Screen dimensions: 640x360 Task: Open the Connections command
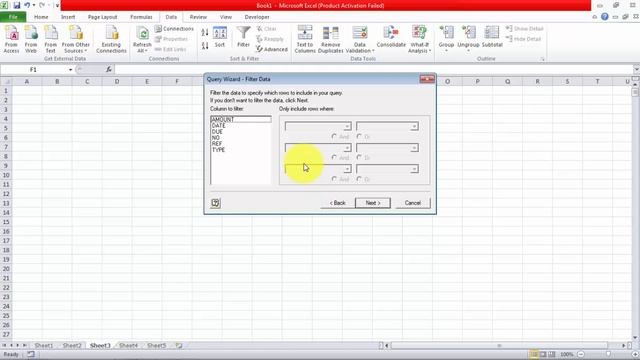tap(174, 29)
